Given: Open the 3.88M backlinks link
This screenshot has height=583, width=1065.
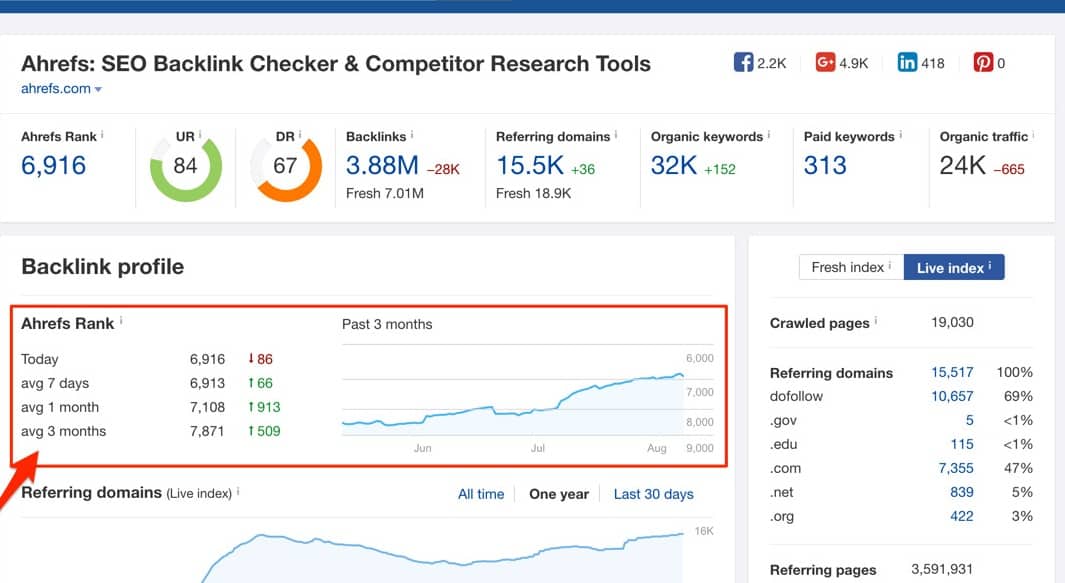Looking at the screenshot, I should [x=382, y=165].
